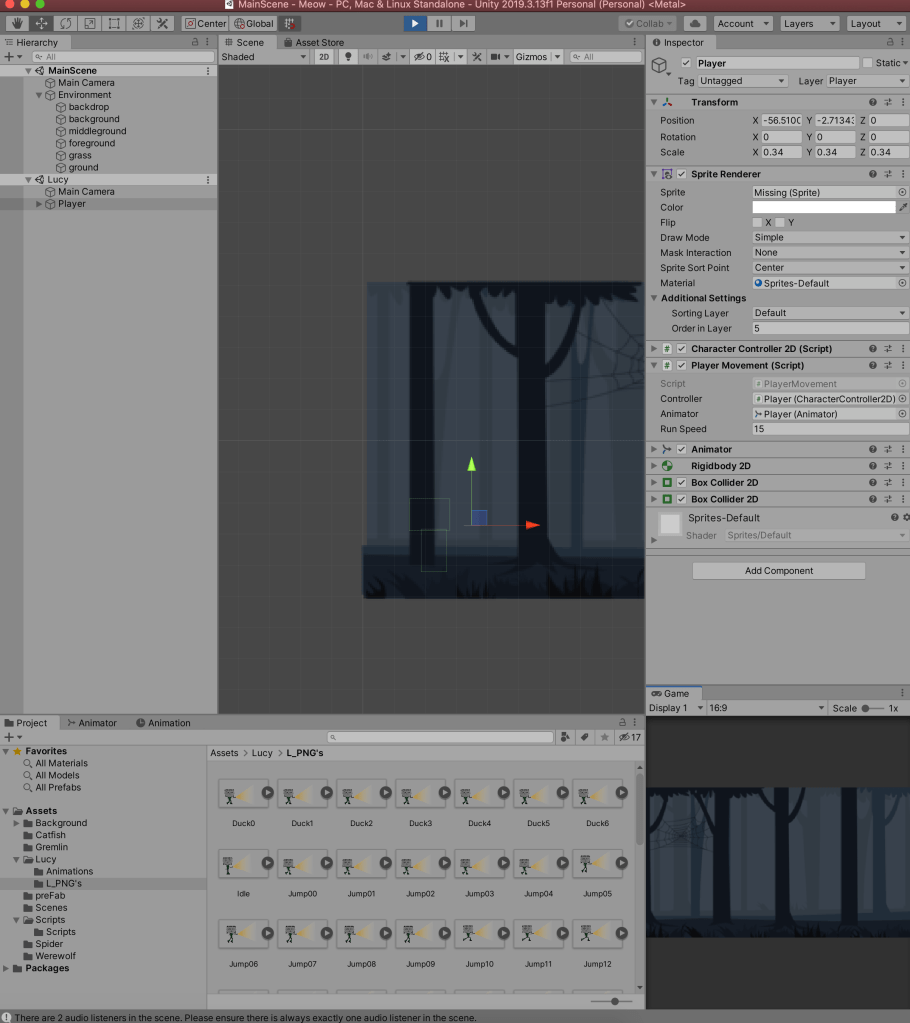Select the Rotate tool

(x=66, y=23)
